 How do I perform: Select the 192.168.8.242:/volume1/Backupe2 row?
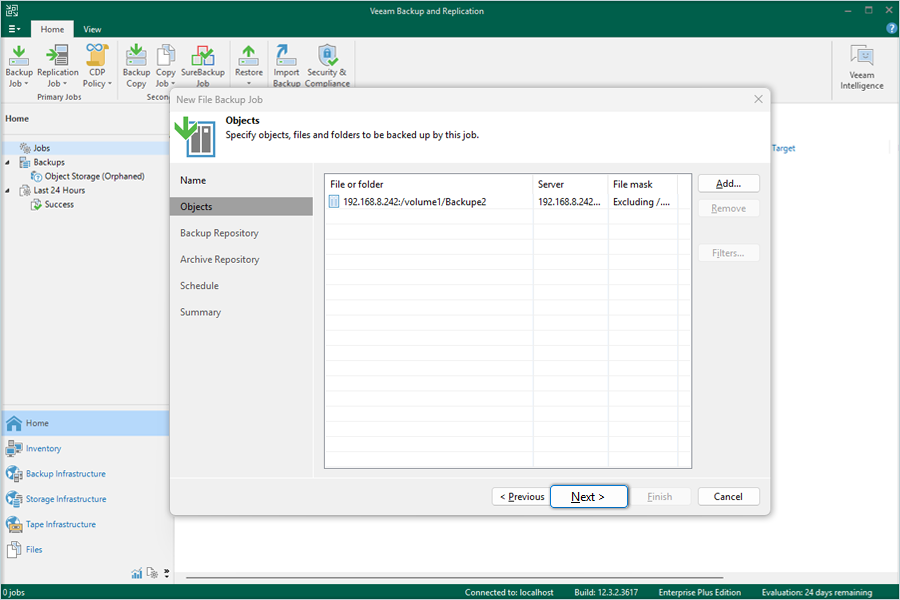(507, 202)
